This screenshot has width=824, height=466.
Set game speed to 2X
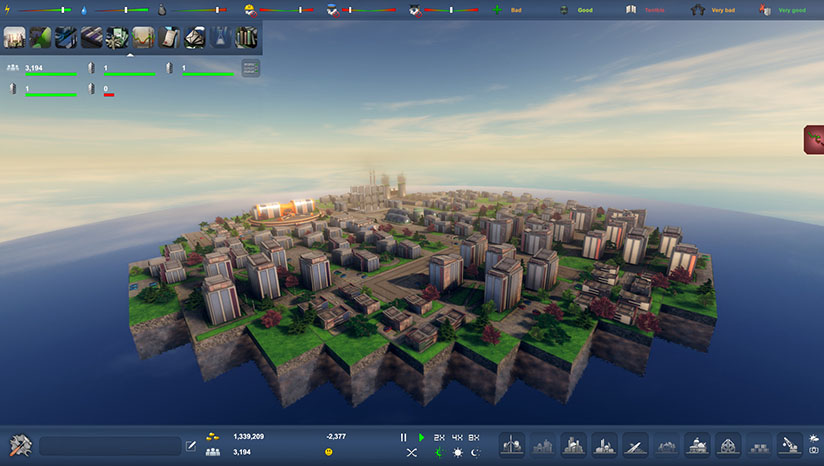(439, 437)
